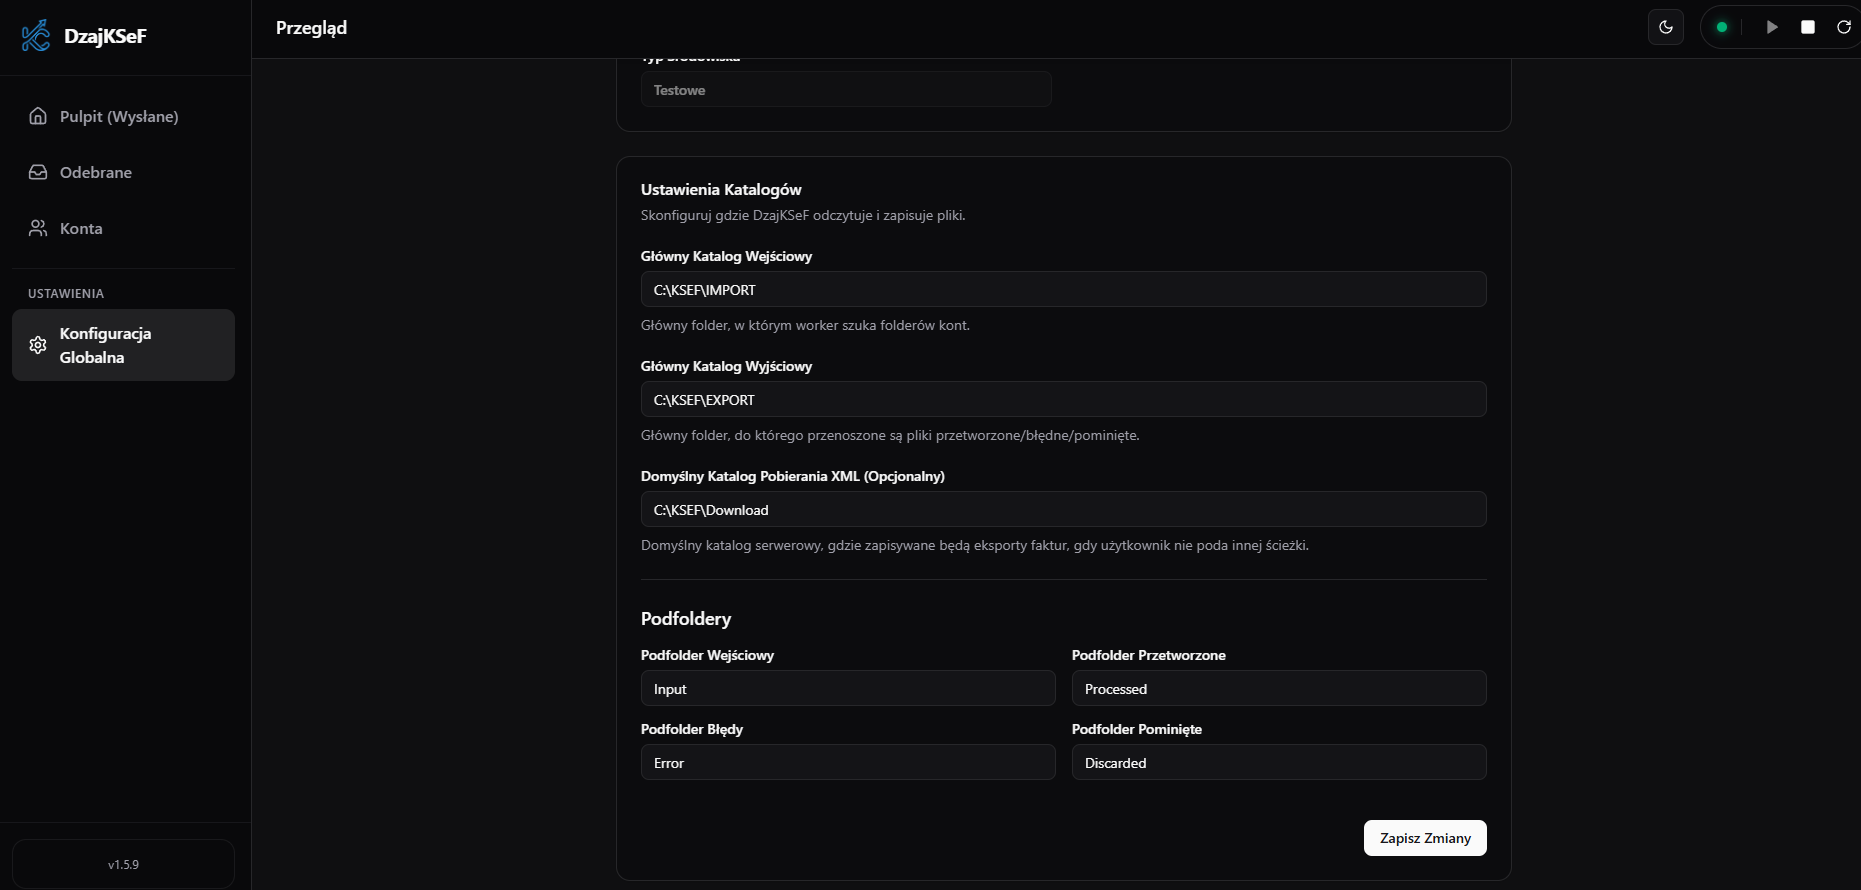Open Pulpit (Wysłane) from the sidebar

[123, 116]
